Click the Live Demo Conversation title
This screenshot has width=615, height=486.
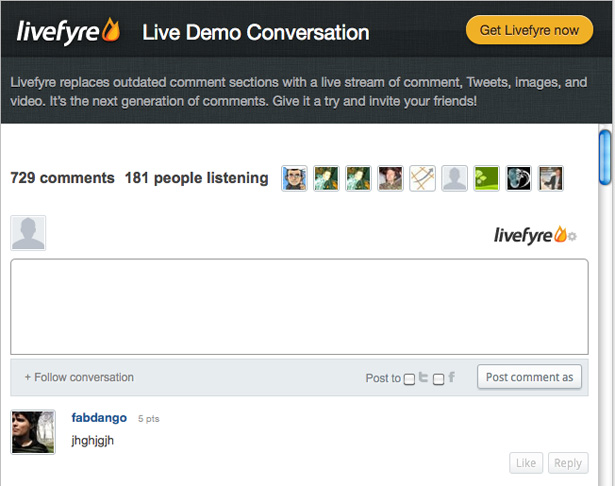tap(256, 32)
